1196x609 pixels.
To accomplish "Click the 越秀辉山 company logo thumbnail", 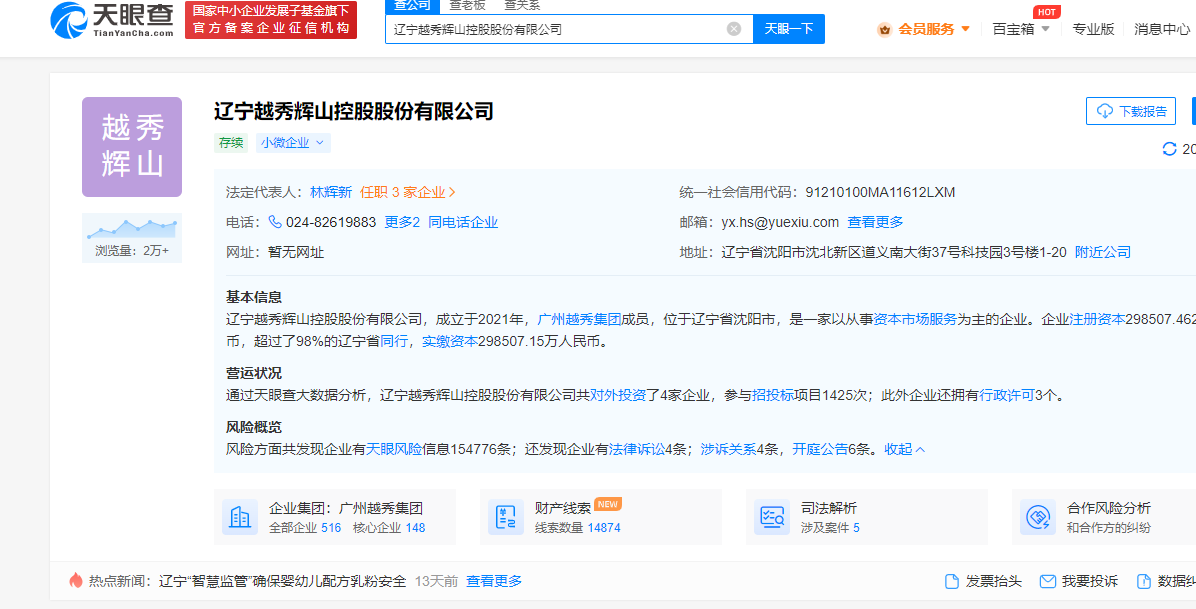I will pos(132,147).
